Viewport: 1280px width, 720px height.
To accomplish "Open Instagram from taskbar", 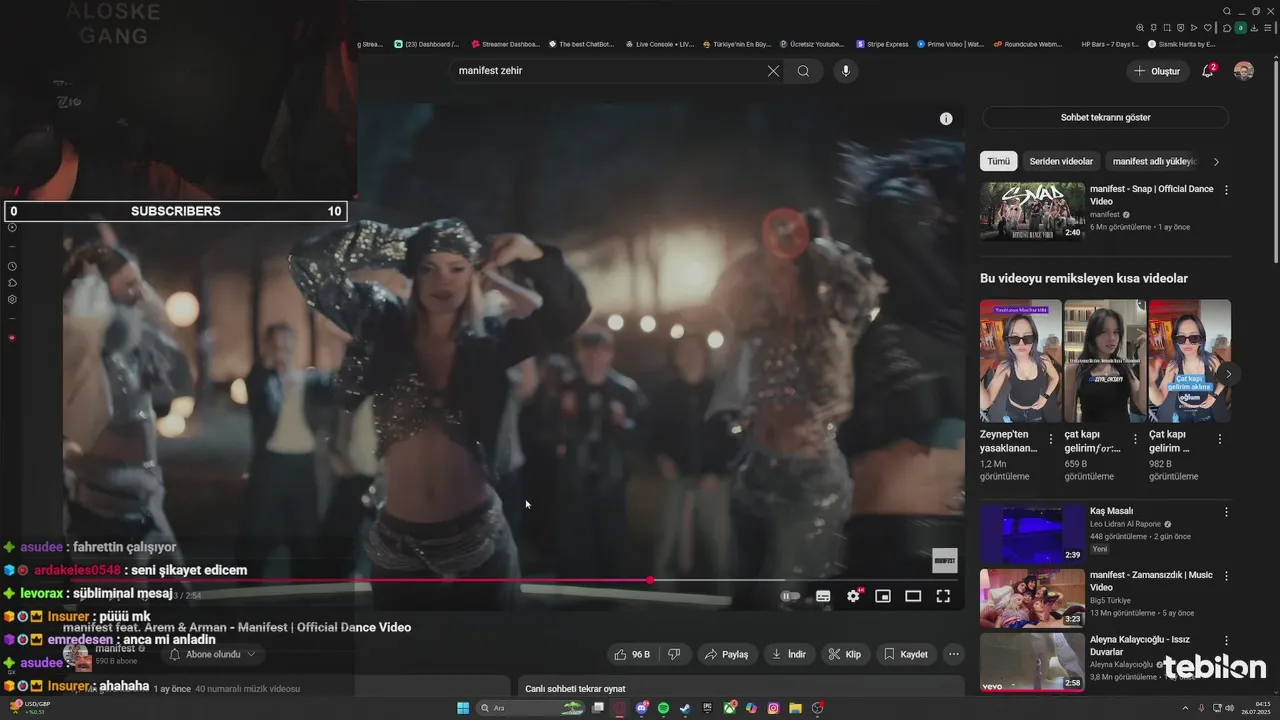I will [773, 708].
